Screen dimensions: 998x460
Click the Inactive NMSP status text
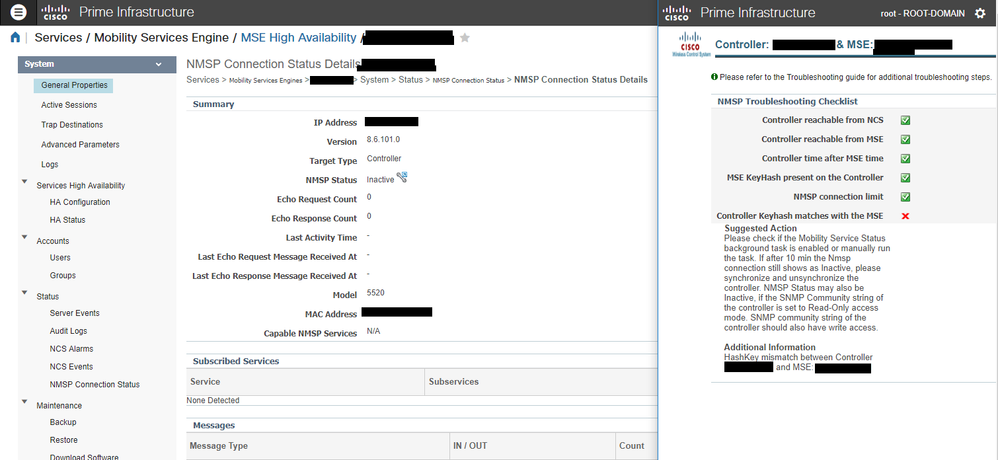380,179
